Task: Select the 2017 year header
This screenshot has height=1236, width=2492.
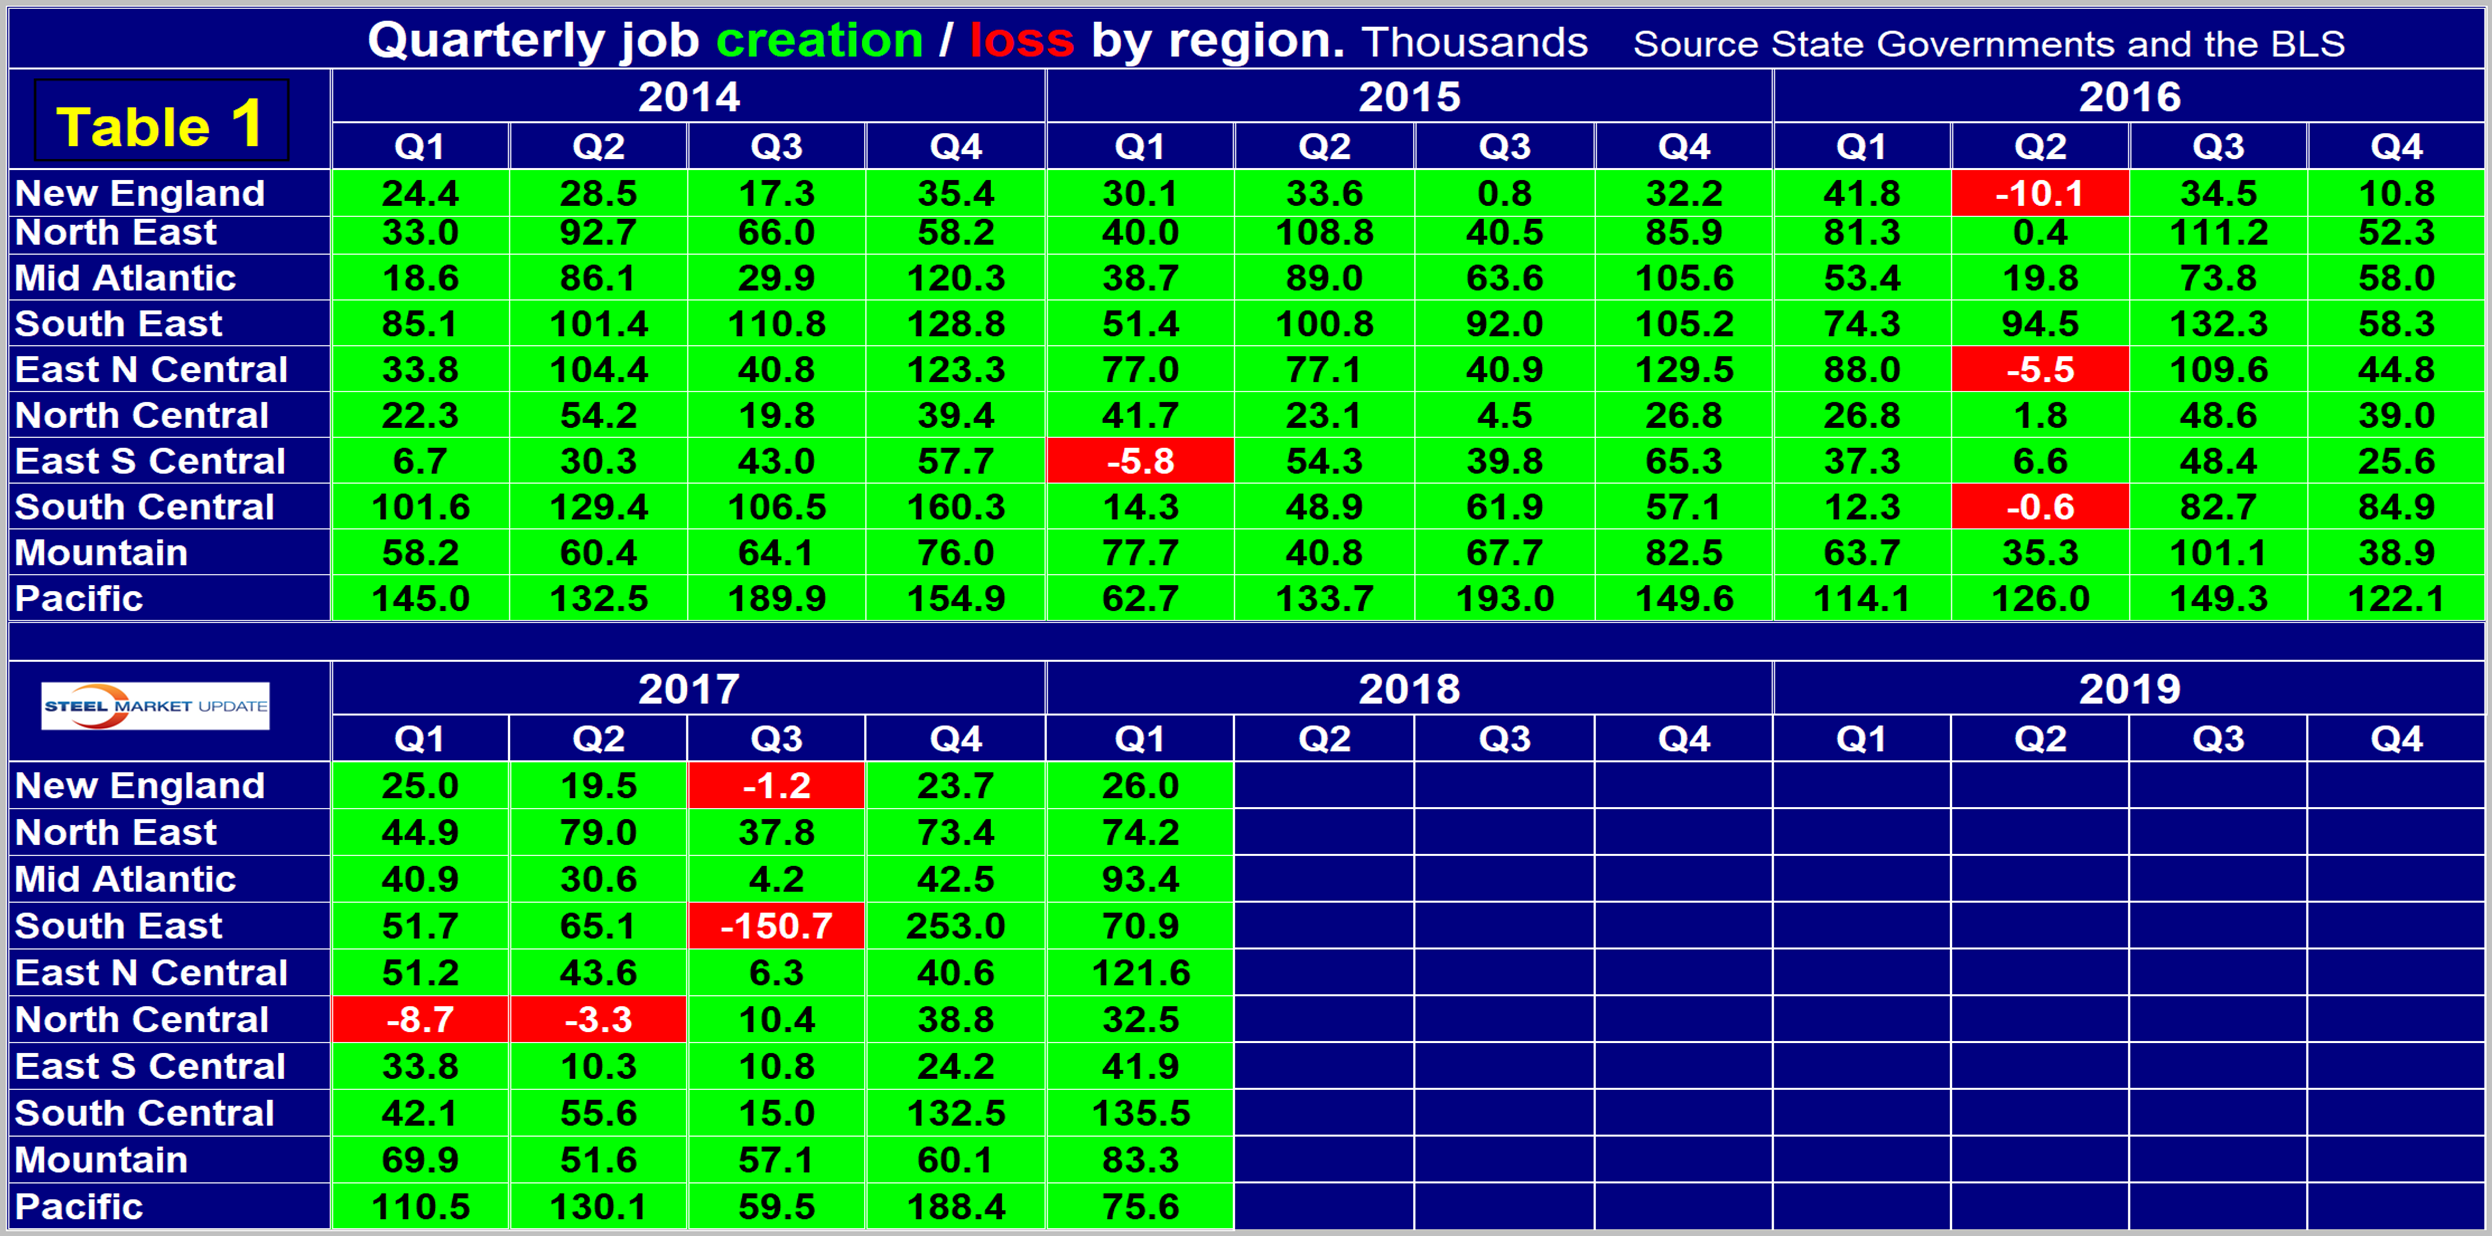Action: [688, 689]
